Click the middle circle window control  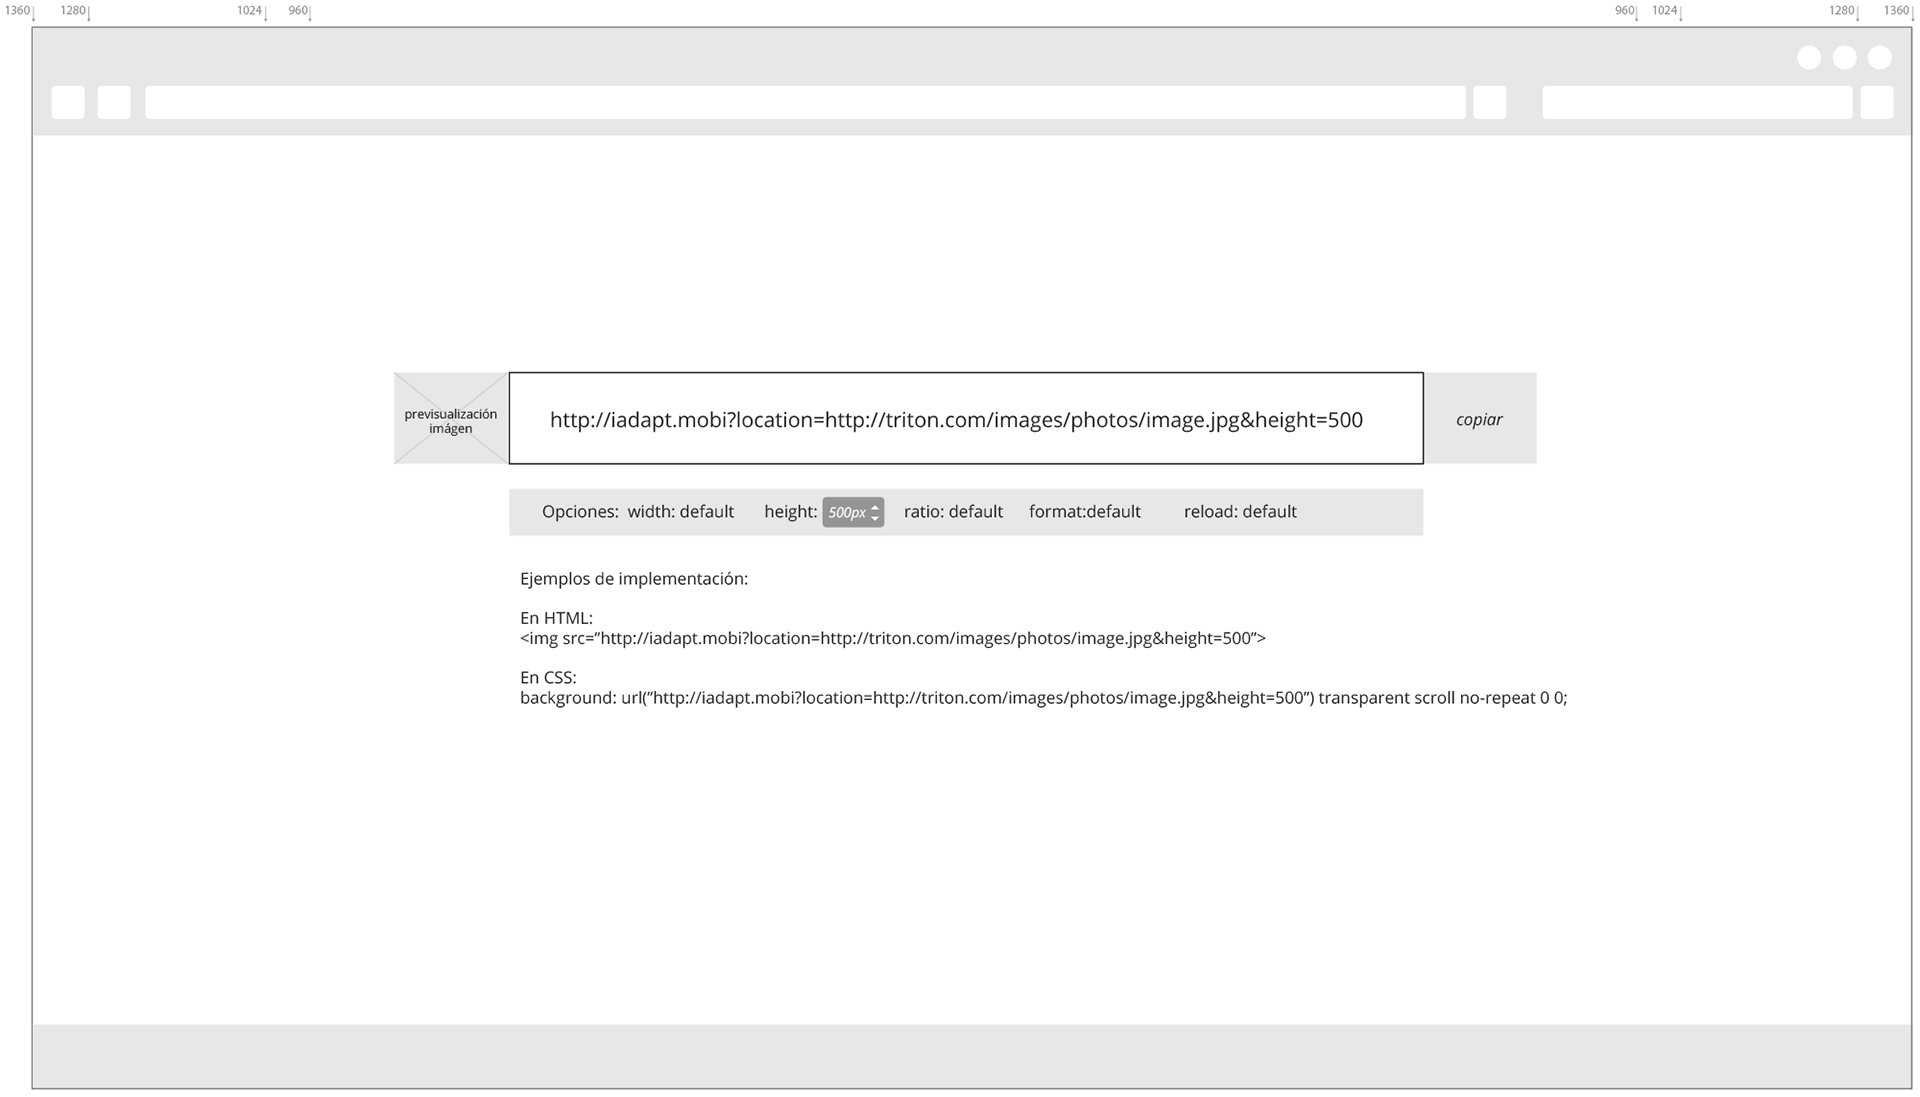(x=1844, y=58)
